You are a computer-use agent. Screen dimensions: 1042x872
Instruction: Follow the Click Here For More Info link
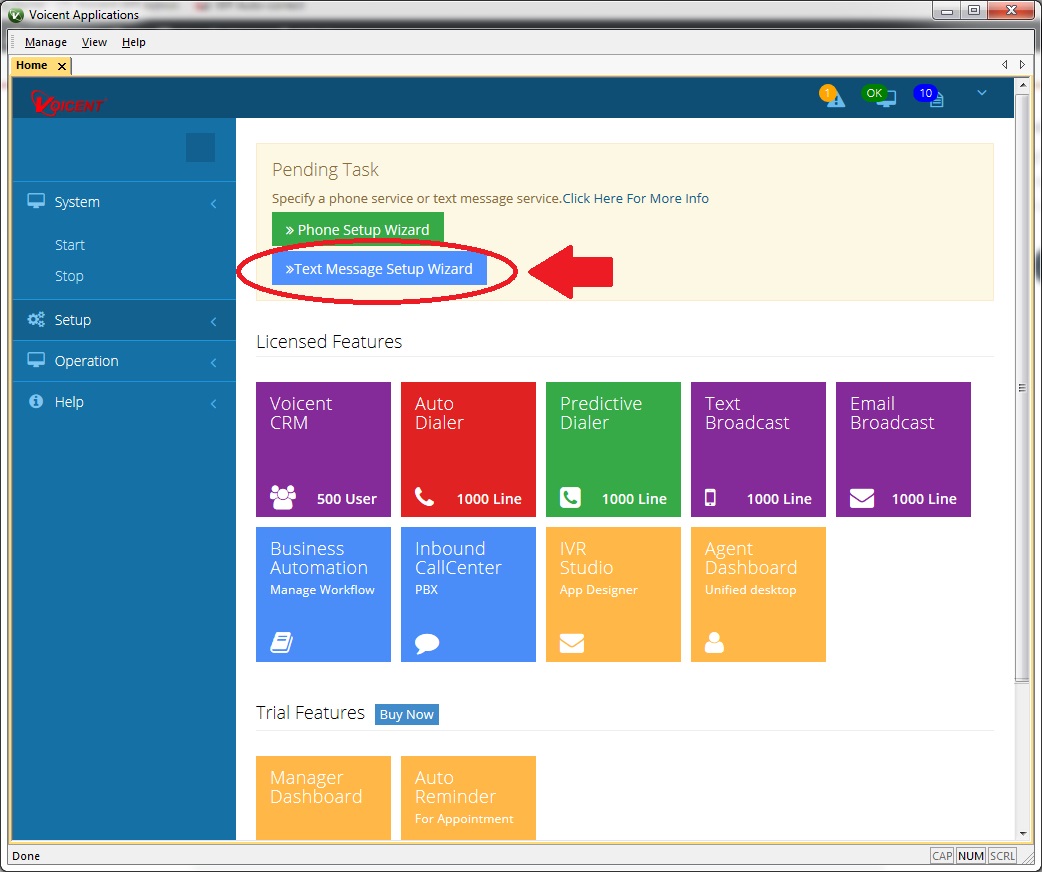point(635,198)
